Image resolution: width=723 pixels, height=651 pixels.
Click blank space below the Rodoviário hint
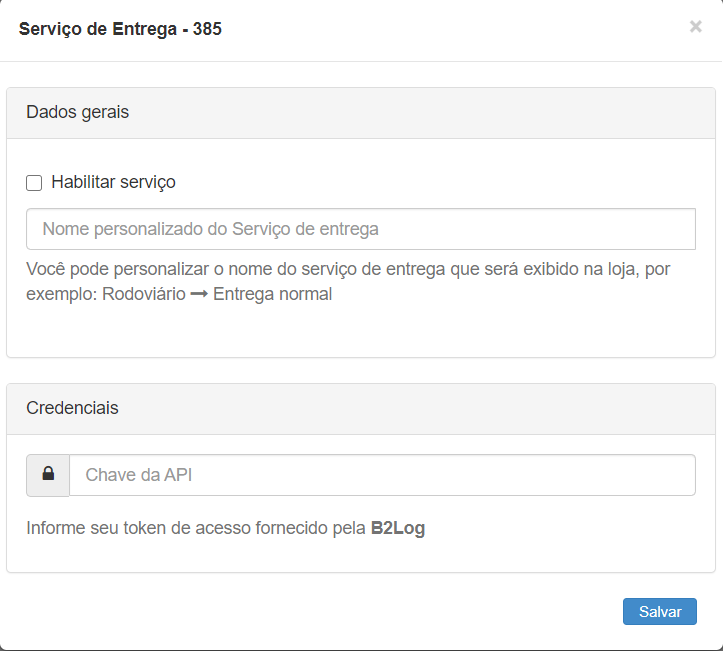(x=360, y=332)
